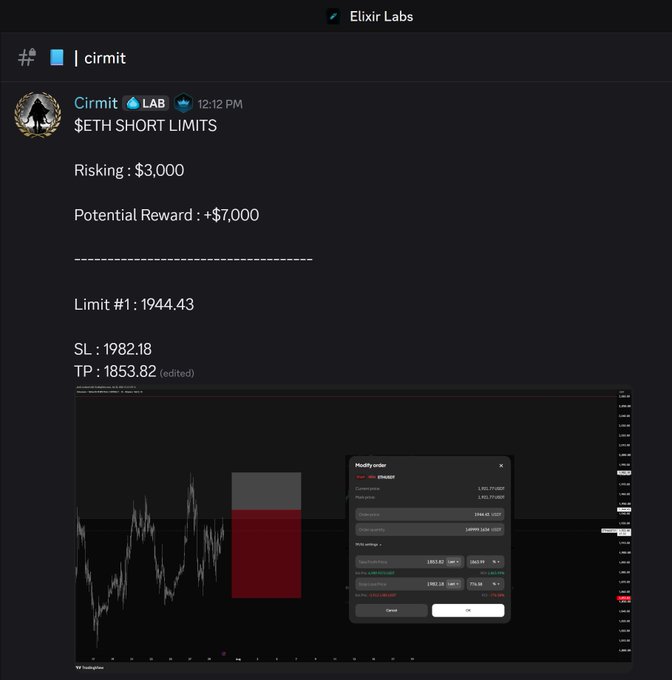The height and width of the screenshot is (680, 672).
Task: Click the 'Risking : $3,000' line
Action: (129, 170)
